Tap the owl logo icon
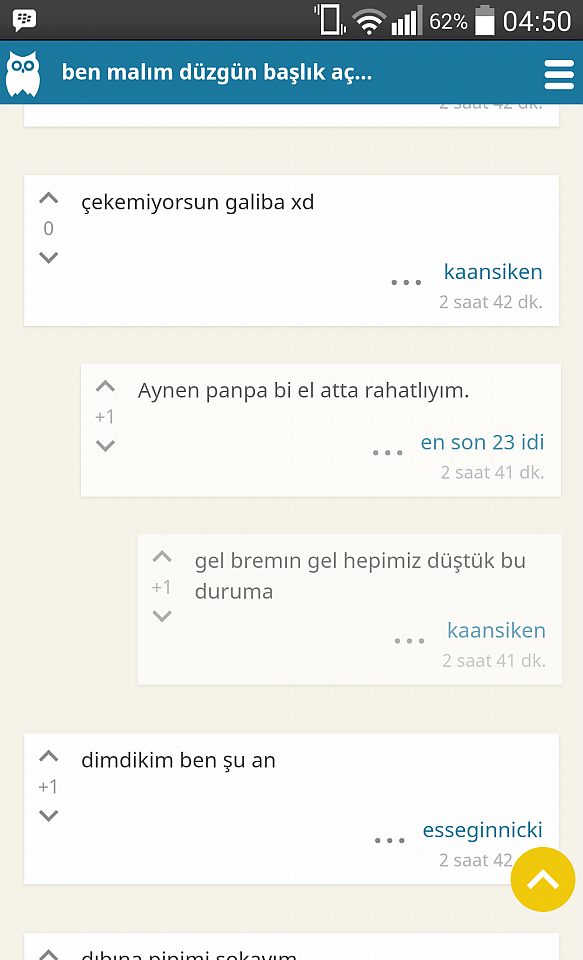The image size is (583, 960). click(23, 73)
